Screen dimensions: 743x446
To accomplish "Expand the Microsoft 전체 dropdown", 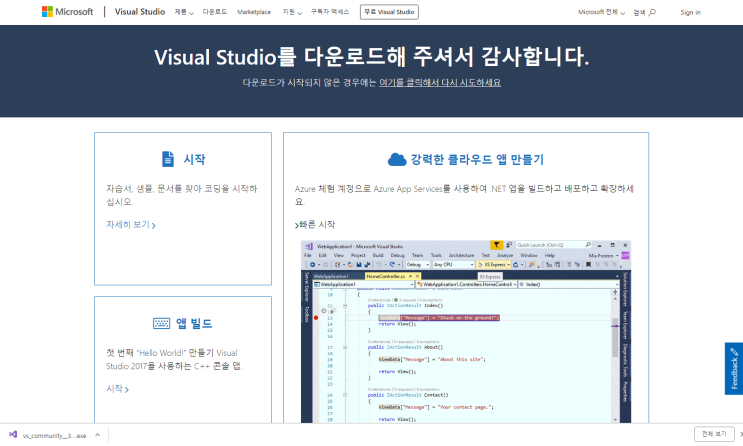I will point(601,12).
